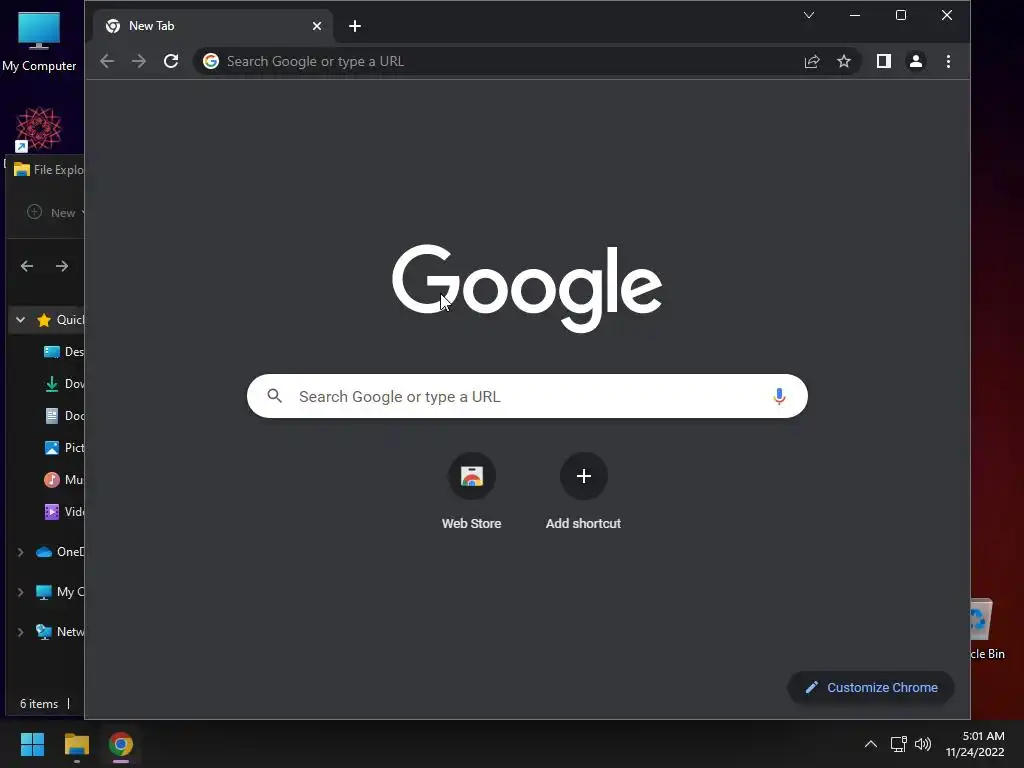This screenshot has height=768, width=1024.
Task: Expand OneDrive node in File Explorer
Action: tap(20, 552)
